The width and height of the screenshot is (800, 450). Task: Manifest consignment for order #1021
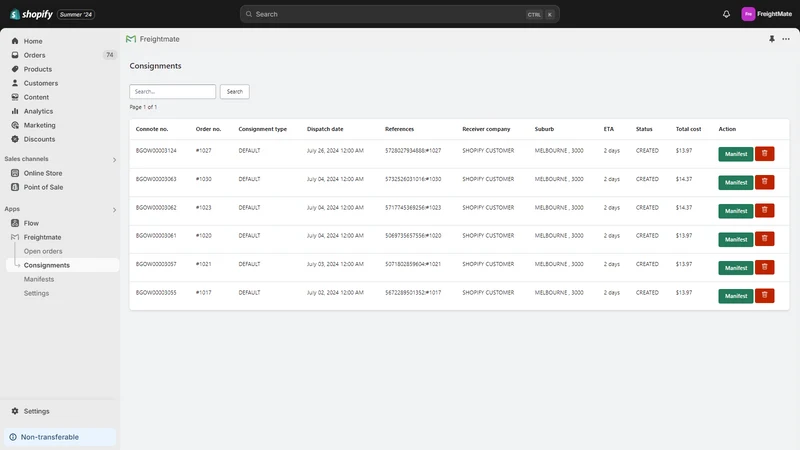point(736,268)
